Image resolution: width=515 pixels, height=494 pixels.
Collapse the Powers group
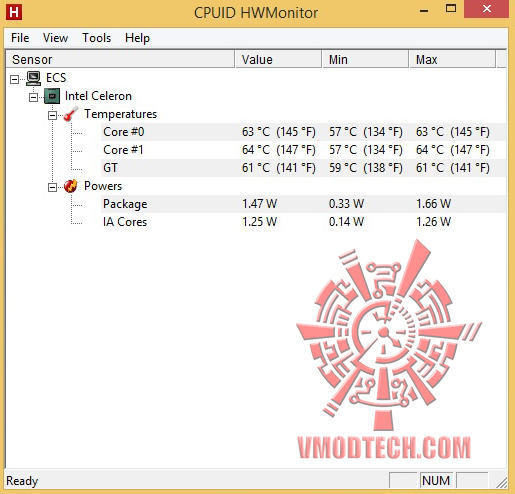pos(52,187)
